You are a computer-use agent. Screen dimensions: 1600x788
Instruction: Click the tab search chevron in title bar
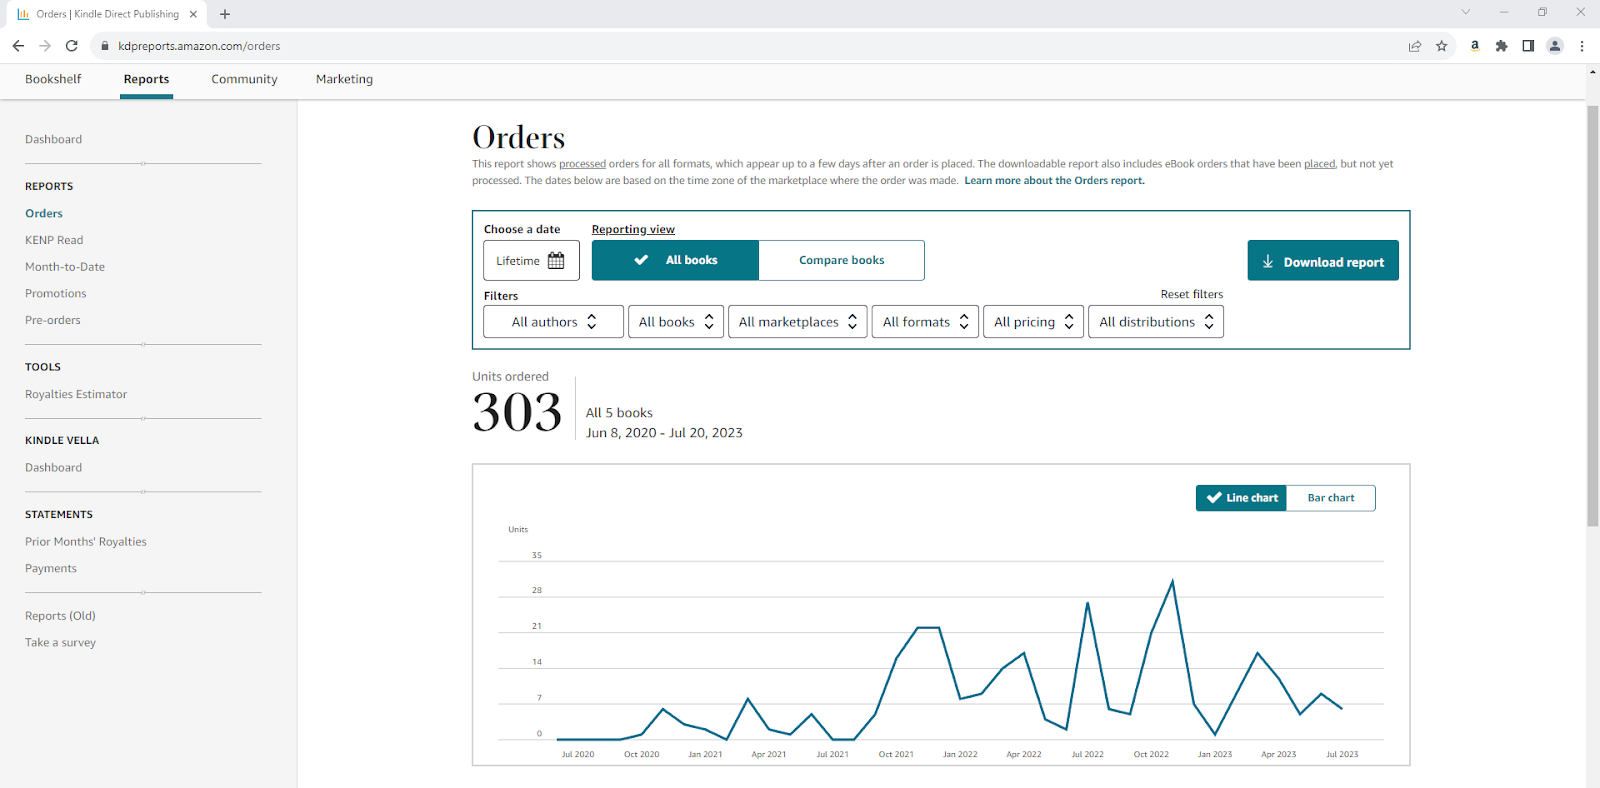(1466, 12)
